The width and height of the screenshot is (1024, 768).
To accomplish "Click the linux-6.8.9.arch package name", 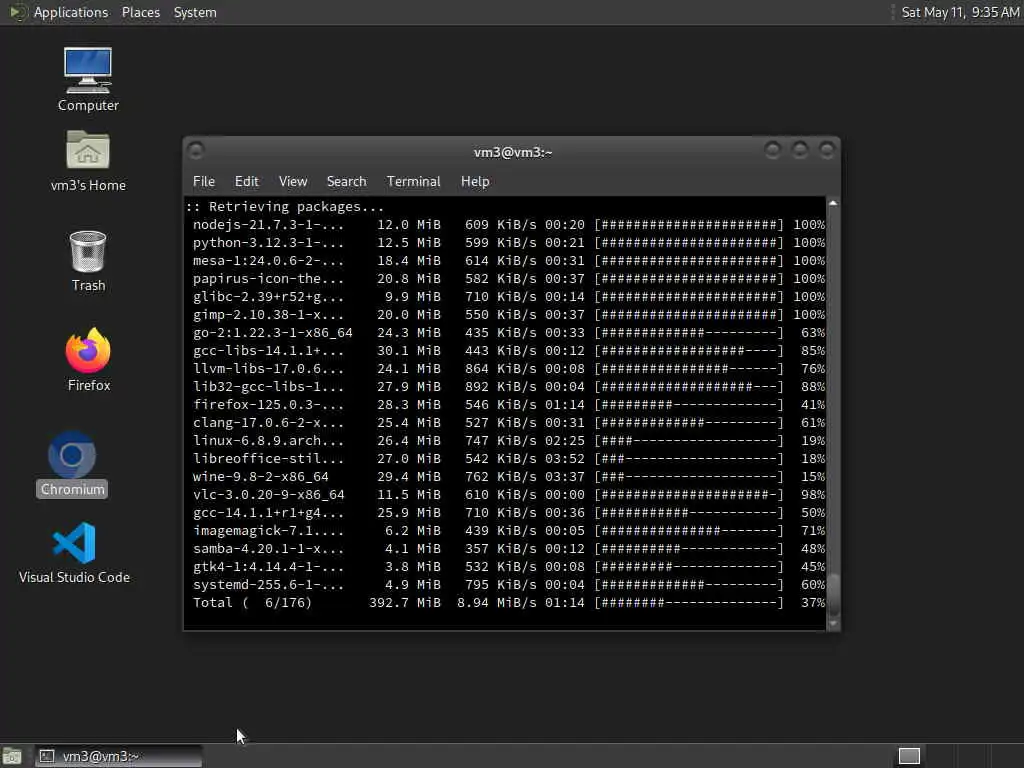I will [x=268, y=441].
